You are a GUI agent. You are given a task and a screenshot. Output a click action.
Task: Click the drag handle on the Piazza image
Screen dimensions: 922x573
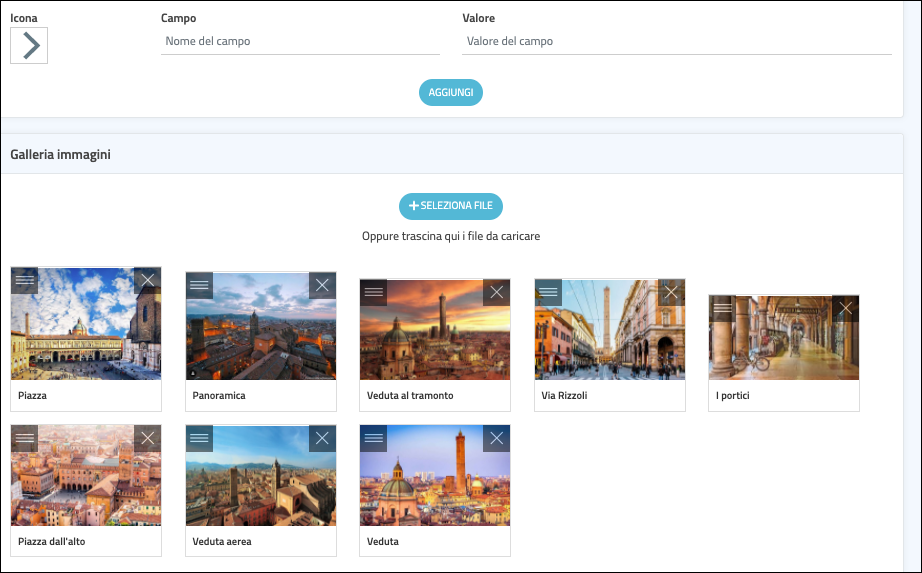pyautogui.click(x=25, y=281)
